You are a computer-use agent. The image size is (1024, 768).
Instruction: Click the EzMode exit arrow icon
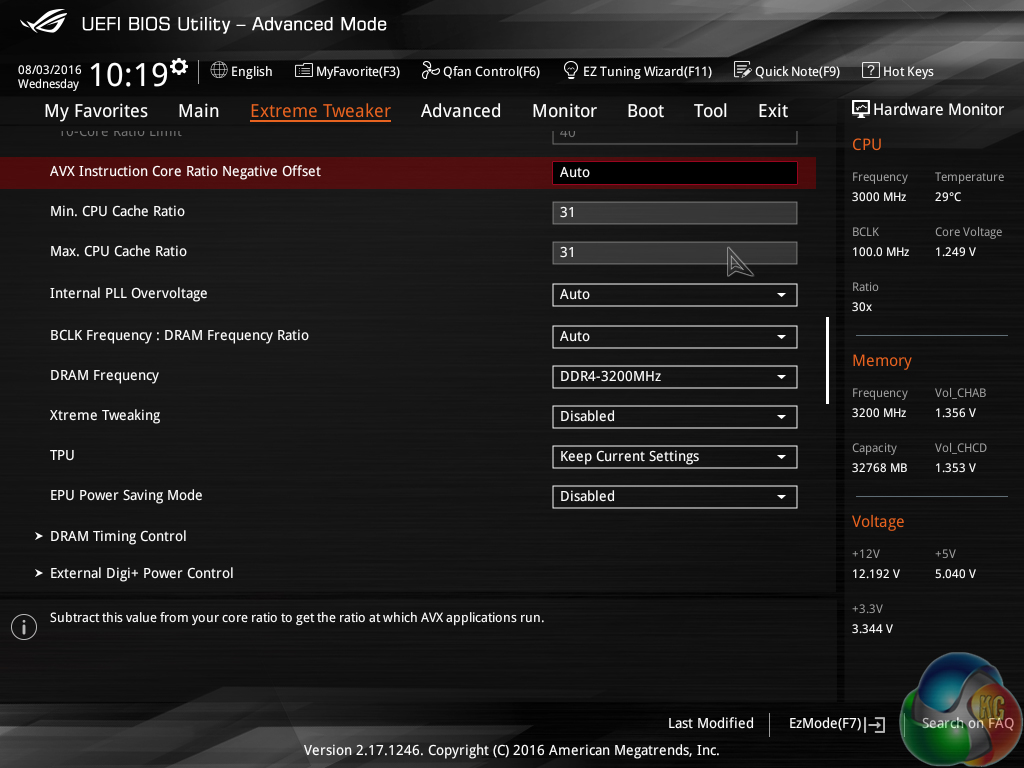tap(876, 724)
